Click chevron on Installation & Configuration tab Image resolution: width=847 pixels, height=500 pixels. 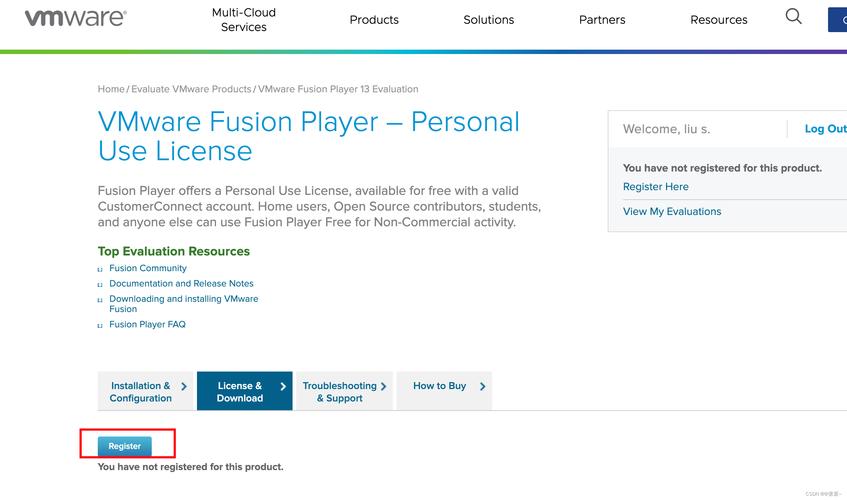click(x=184, y=386)
